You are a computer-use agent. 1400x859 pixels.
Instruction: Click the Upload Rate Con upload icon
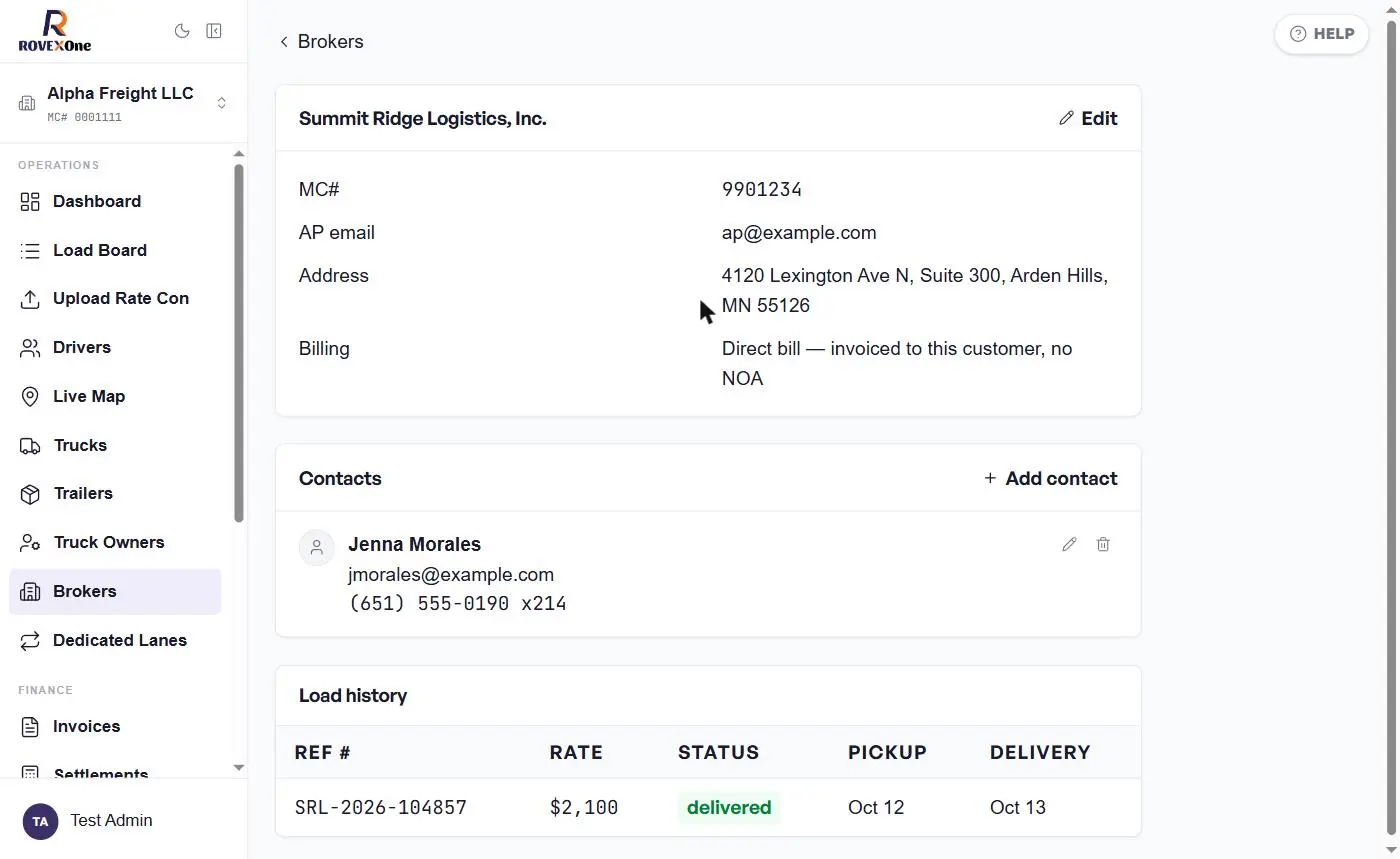30,299
